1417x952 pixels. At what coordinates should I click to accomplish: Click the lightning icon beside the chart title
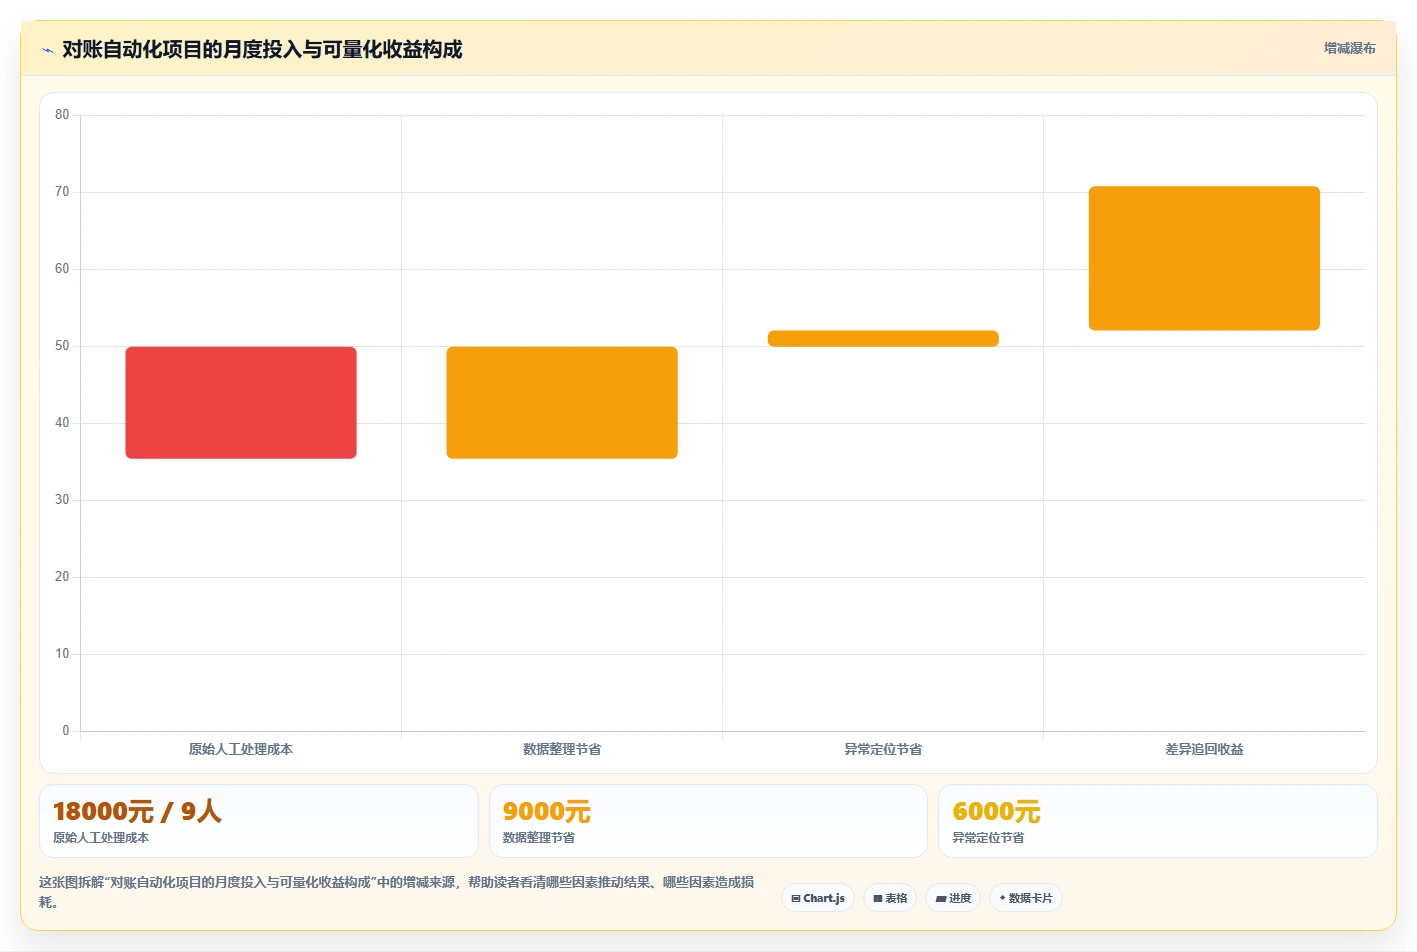click(47, 50)
